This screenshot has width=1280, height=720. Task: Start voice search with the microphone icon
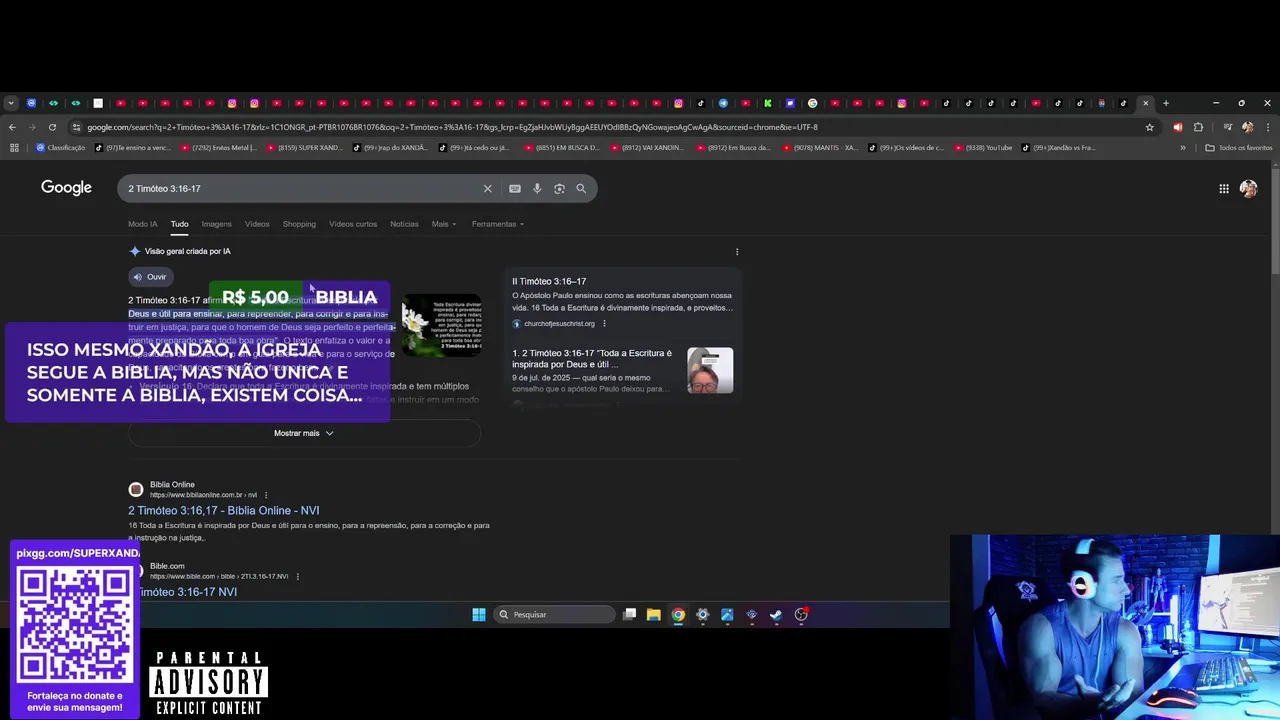click(537, 188)
